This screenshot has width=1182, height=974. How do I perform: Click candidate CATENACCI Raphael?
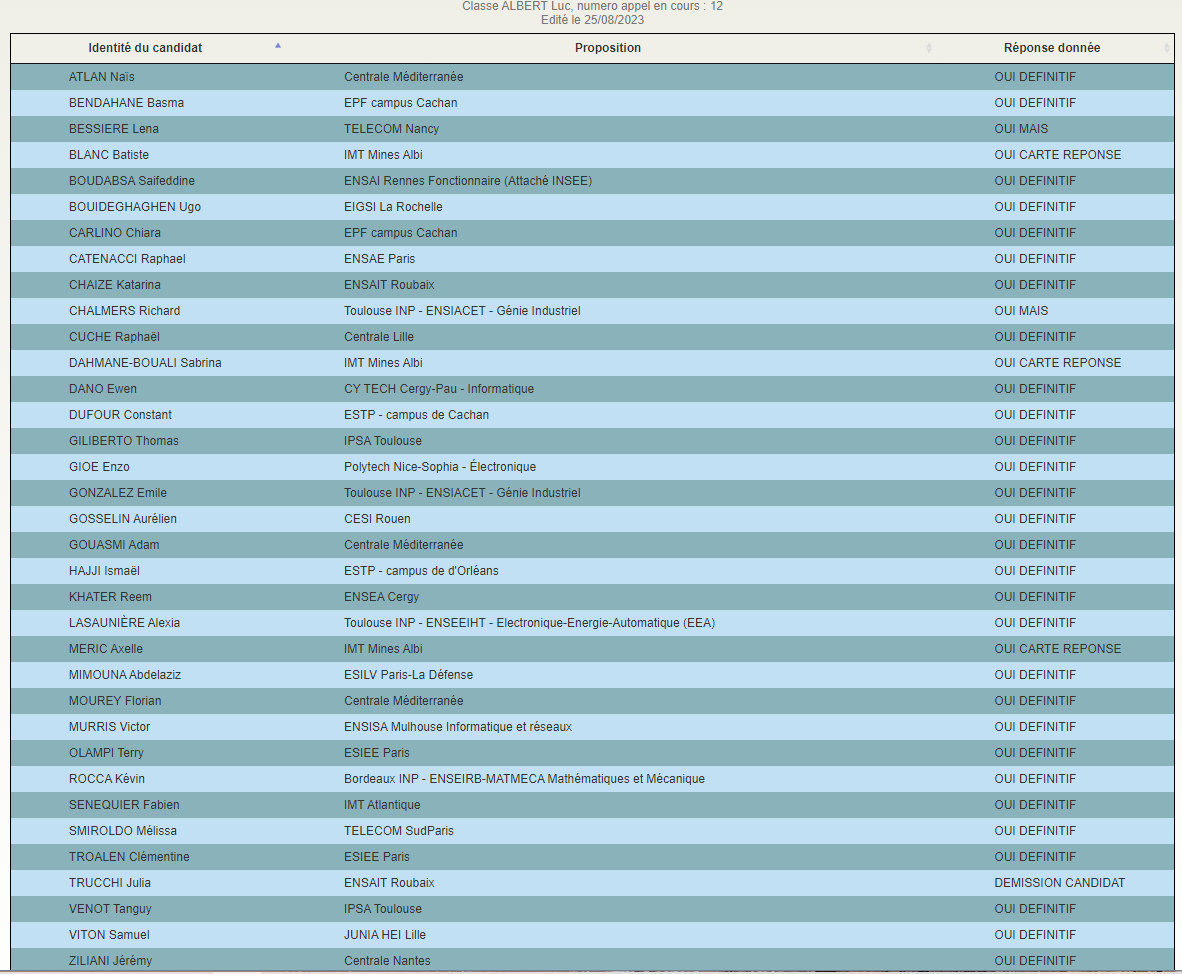[x=127, y=259]
